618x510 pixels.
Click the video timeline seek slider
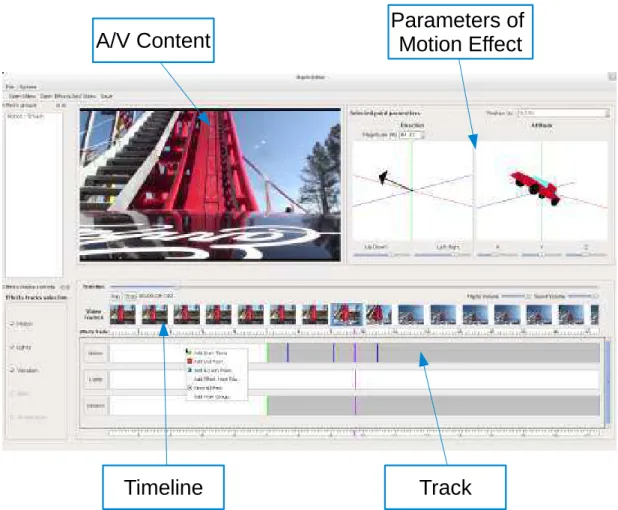[x=354, y=287]
